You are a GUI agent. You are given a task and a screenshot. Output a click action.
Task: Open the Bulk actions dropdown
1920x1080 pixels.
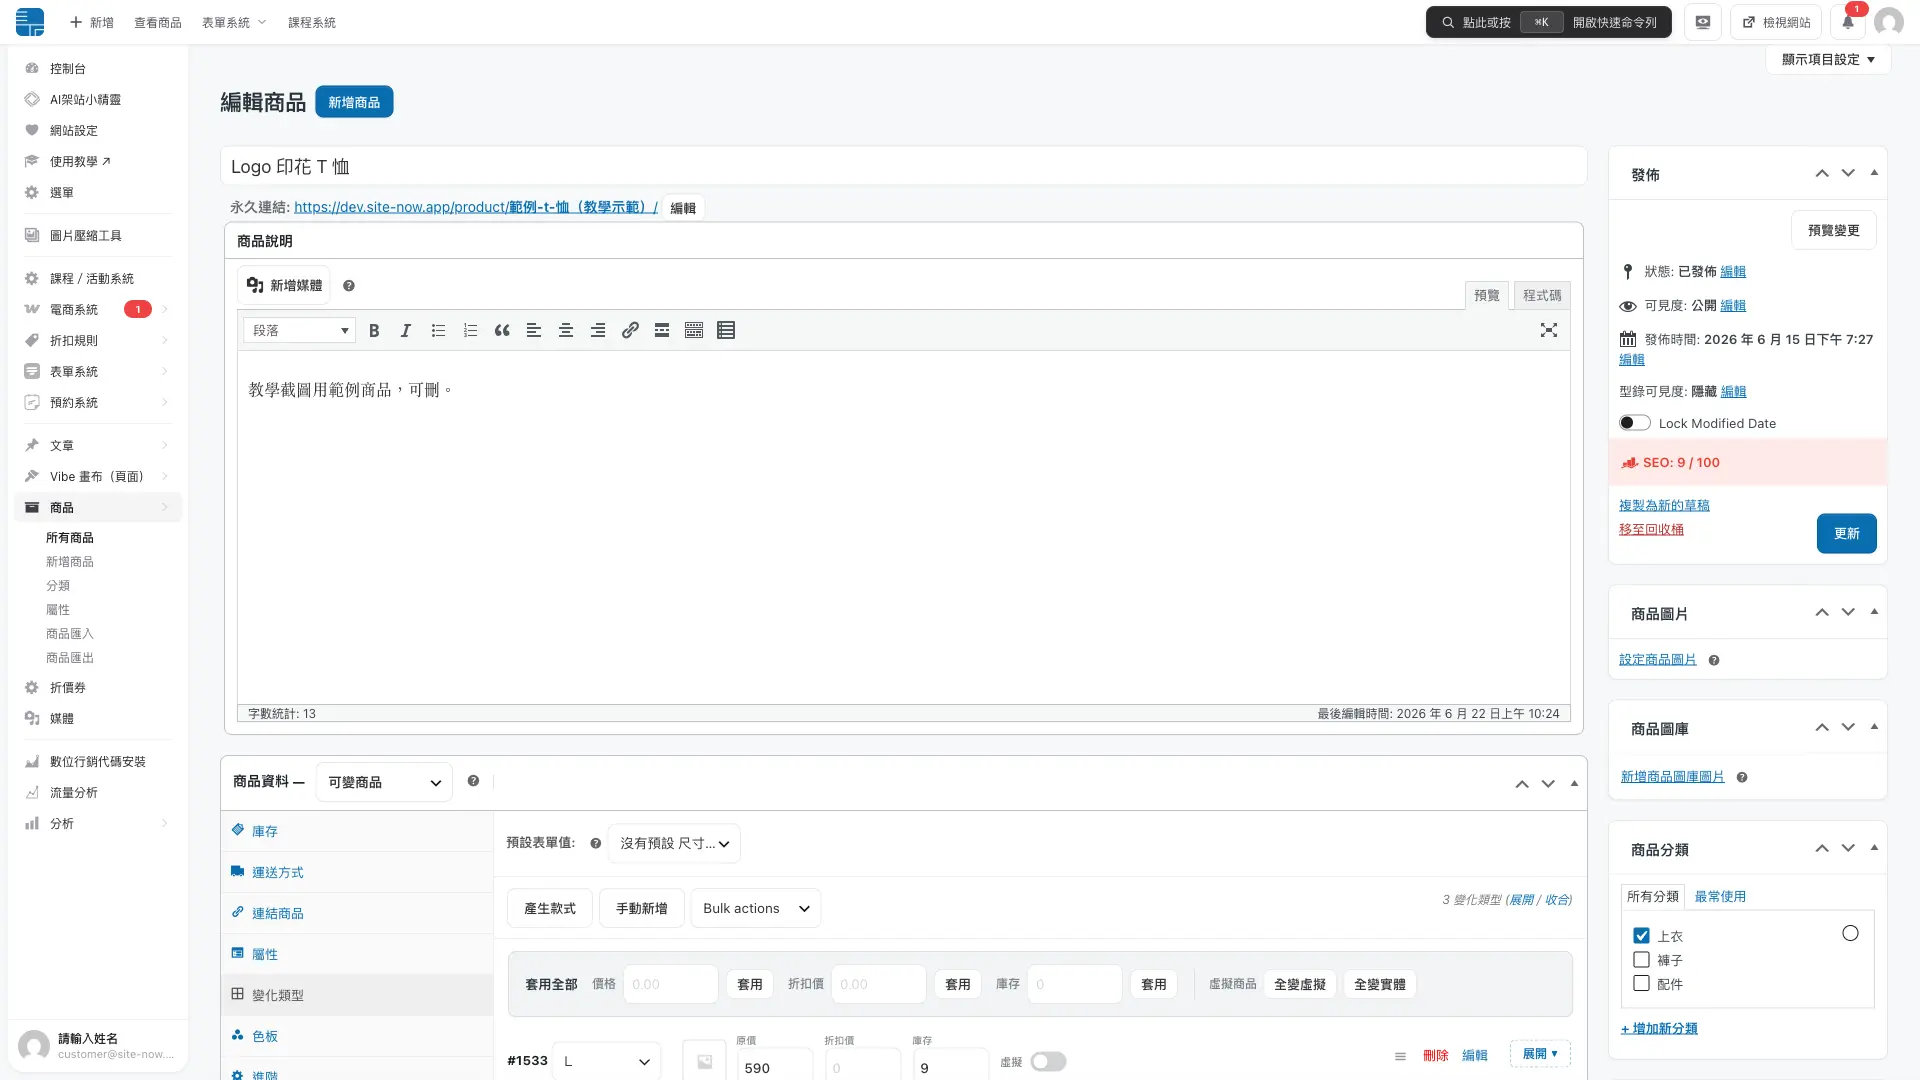click(756, 908)
